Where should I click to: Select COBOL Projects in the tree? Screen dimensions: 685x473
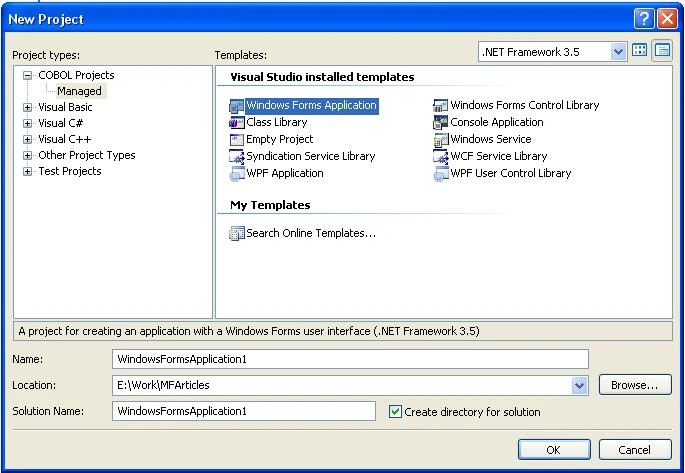click(x=76, y=75)
